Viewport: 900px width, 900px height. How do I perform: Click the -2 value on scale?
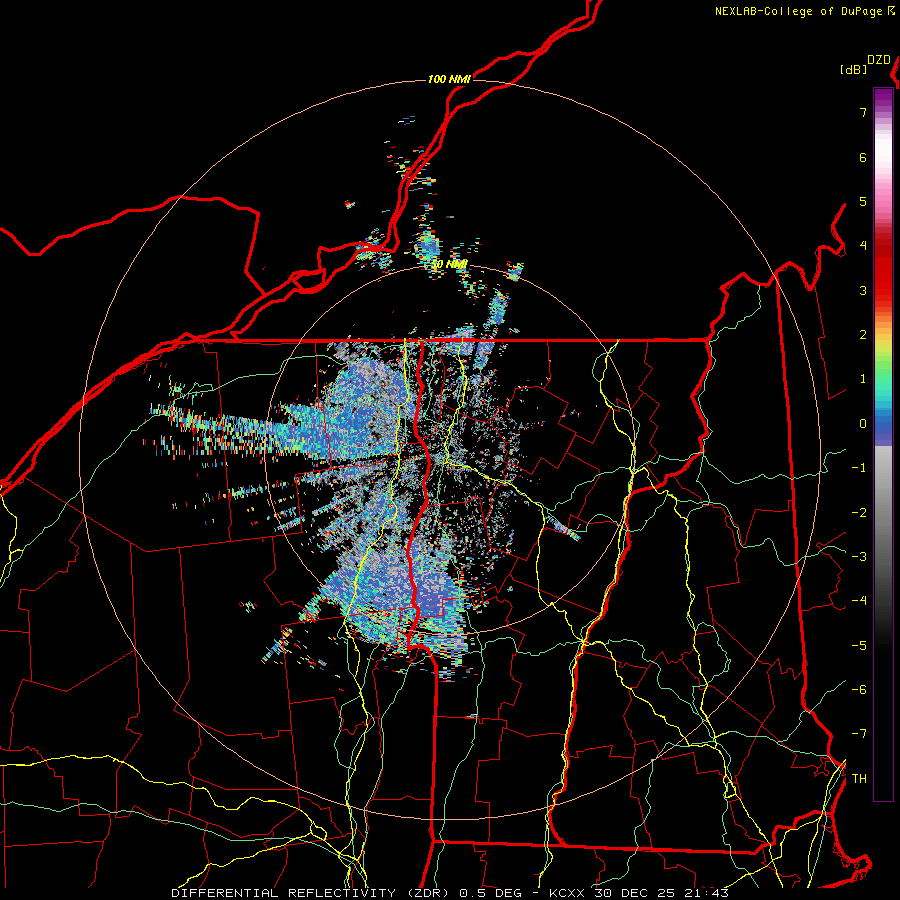coord(859,513)
